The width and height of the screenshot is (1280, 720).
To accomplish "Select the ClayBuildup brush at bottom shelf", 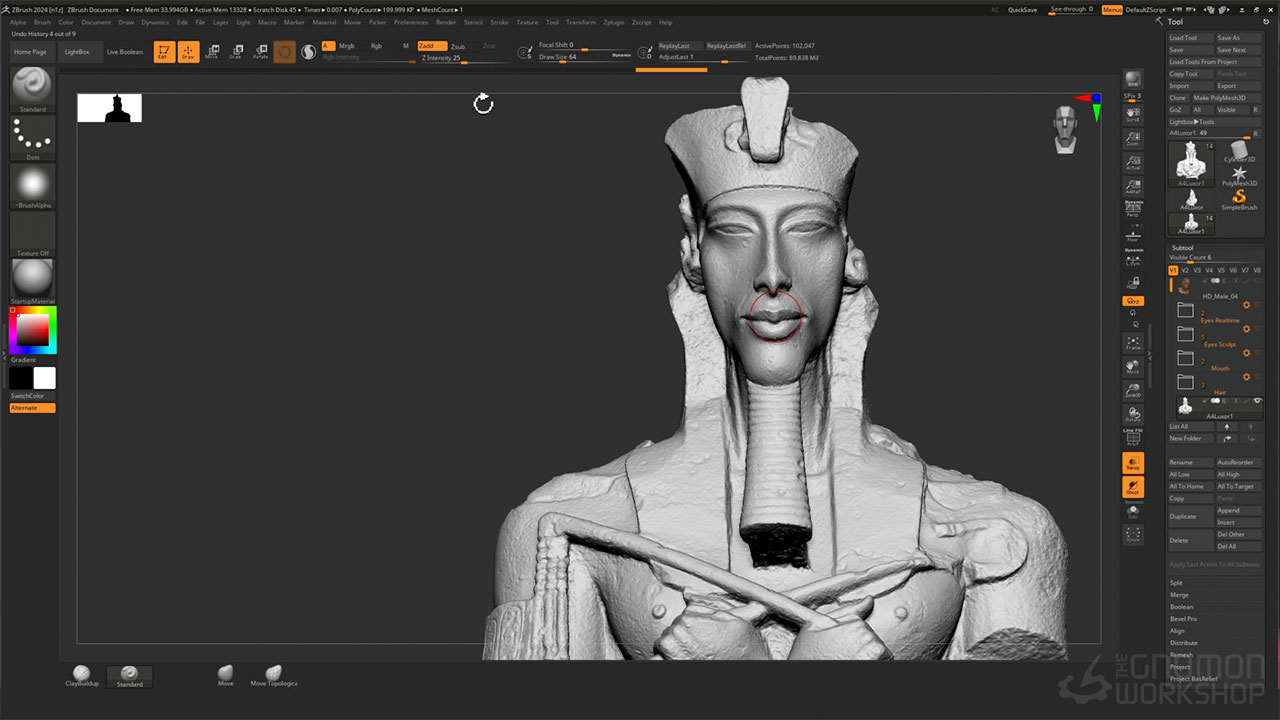I will pos(82,675).
